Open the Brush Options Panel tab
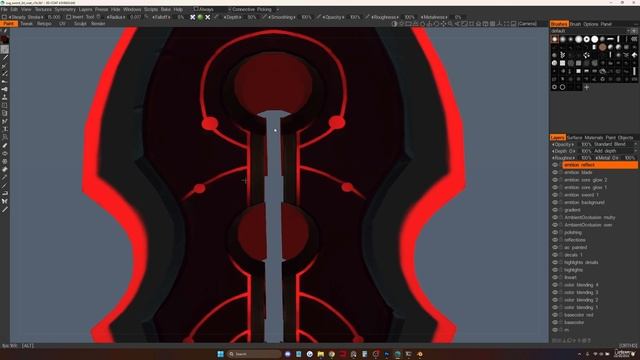 (591, 24)
